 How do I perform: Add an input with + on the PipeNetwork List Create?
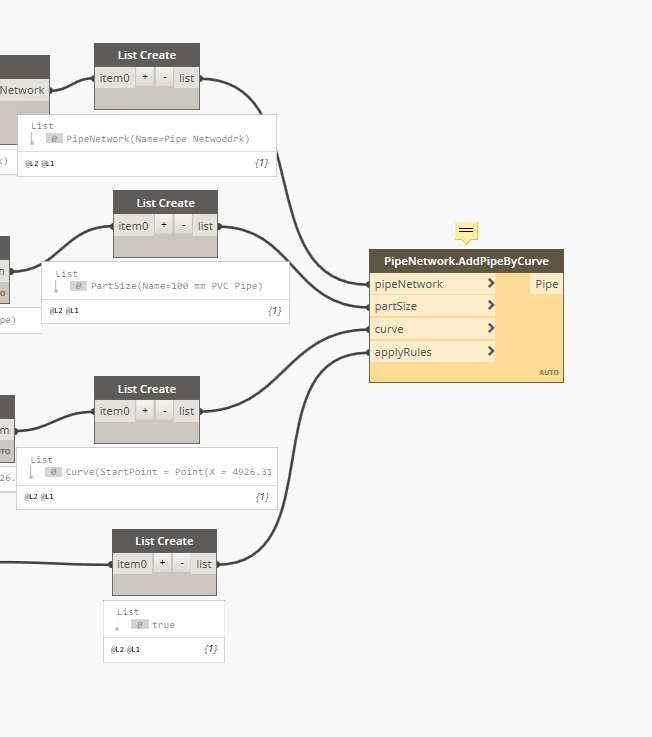(x=145, y=78)
